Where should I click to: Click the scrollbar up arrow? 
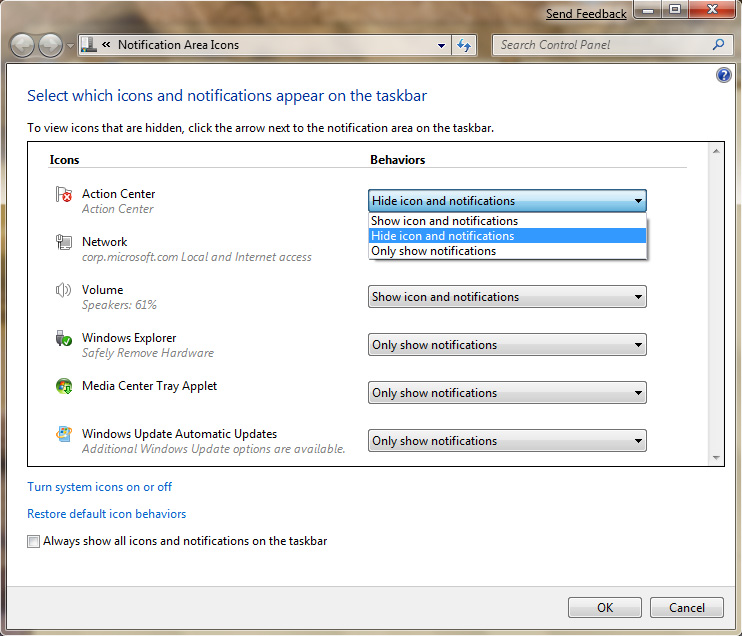tap(716, 151)
